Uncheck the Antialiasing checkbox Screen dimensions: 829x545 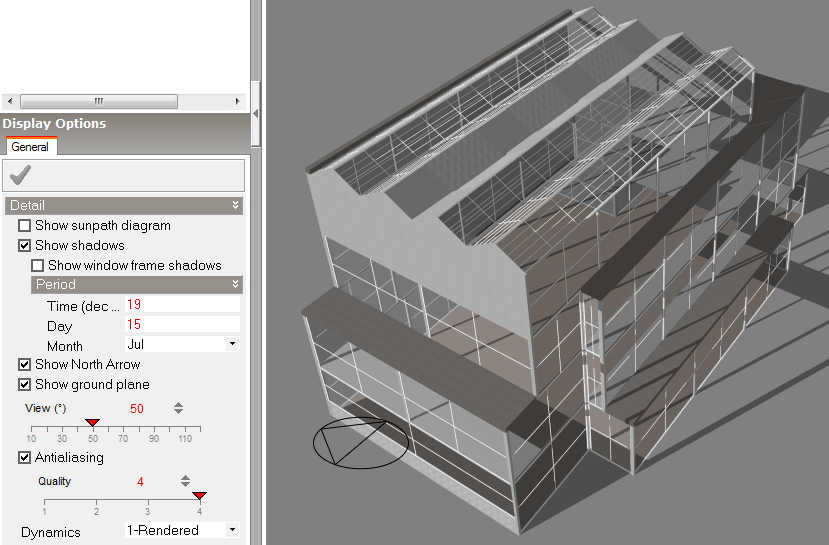point(25,458)
